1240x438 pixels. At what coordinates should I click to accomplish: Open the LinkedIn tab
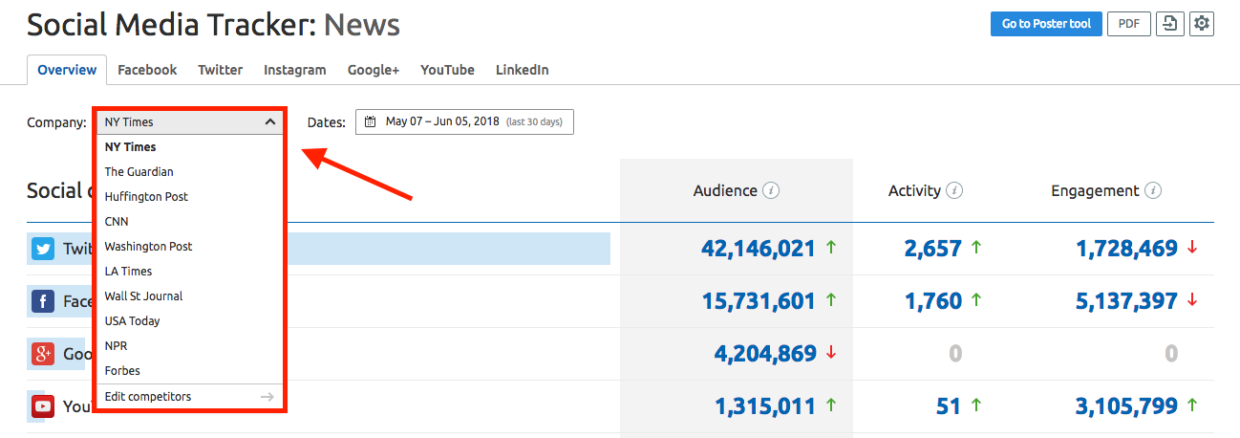(x=522, y=70)
